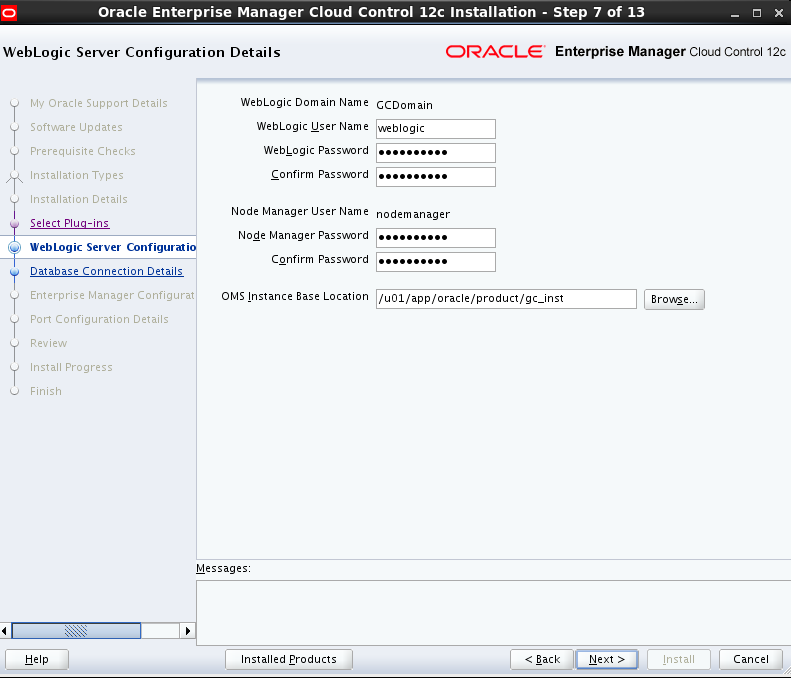Click the OMS Instance Base Location field

pyautogui.click(x=506, y=299)
